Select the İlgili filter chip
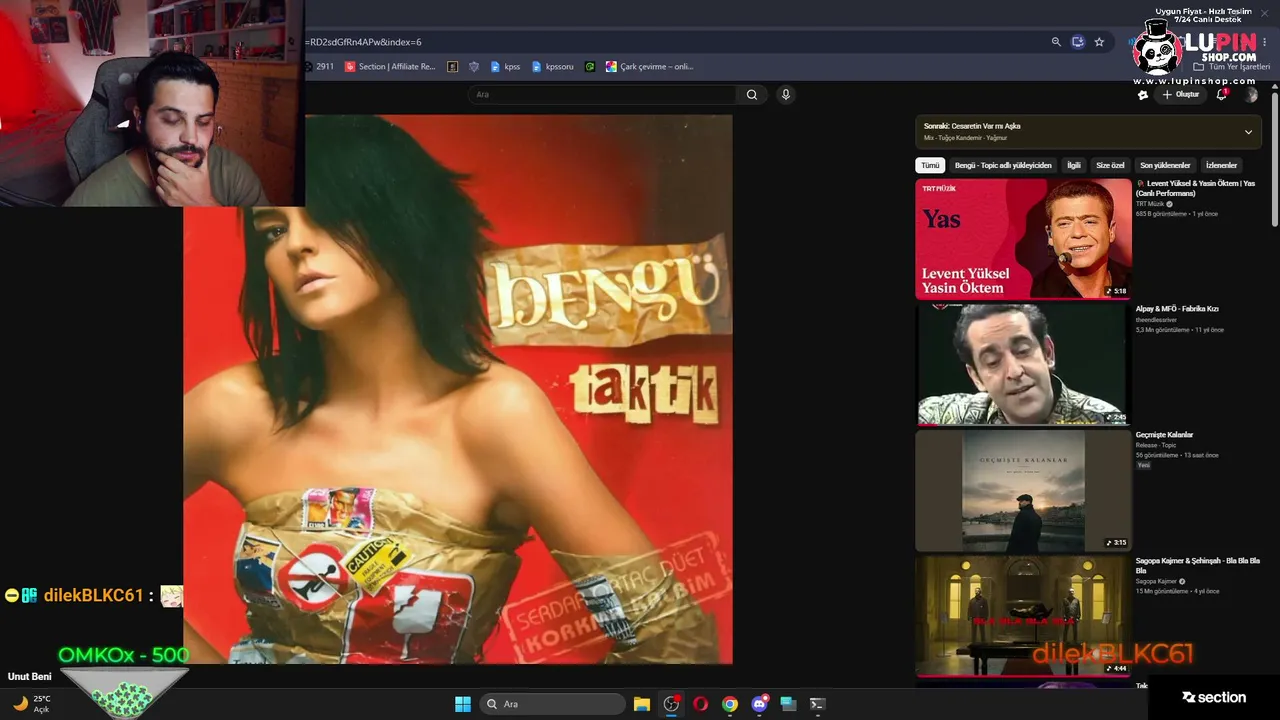This screenshot has width=1280, height=720. [x=1074, y=165]
